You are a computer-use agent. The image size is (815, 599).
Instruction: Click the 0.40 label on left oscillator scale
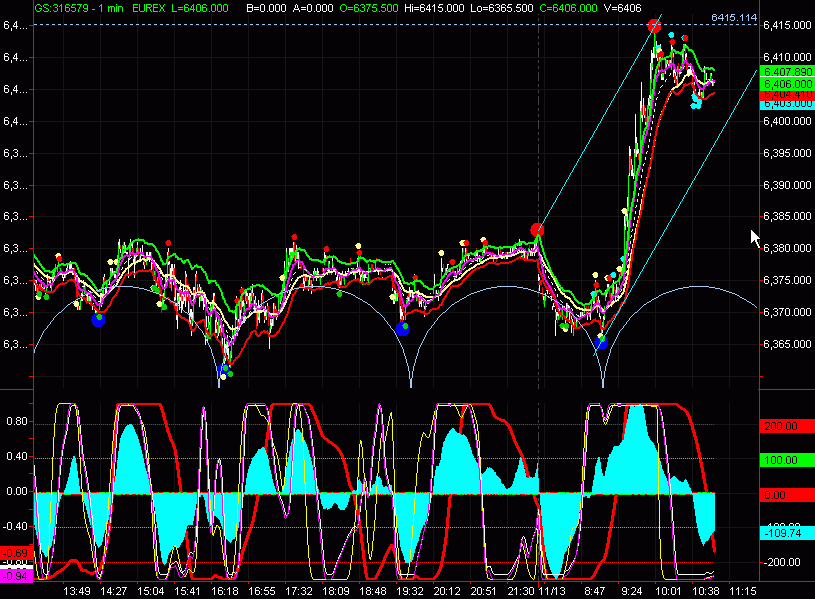(17, 457)
